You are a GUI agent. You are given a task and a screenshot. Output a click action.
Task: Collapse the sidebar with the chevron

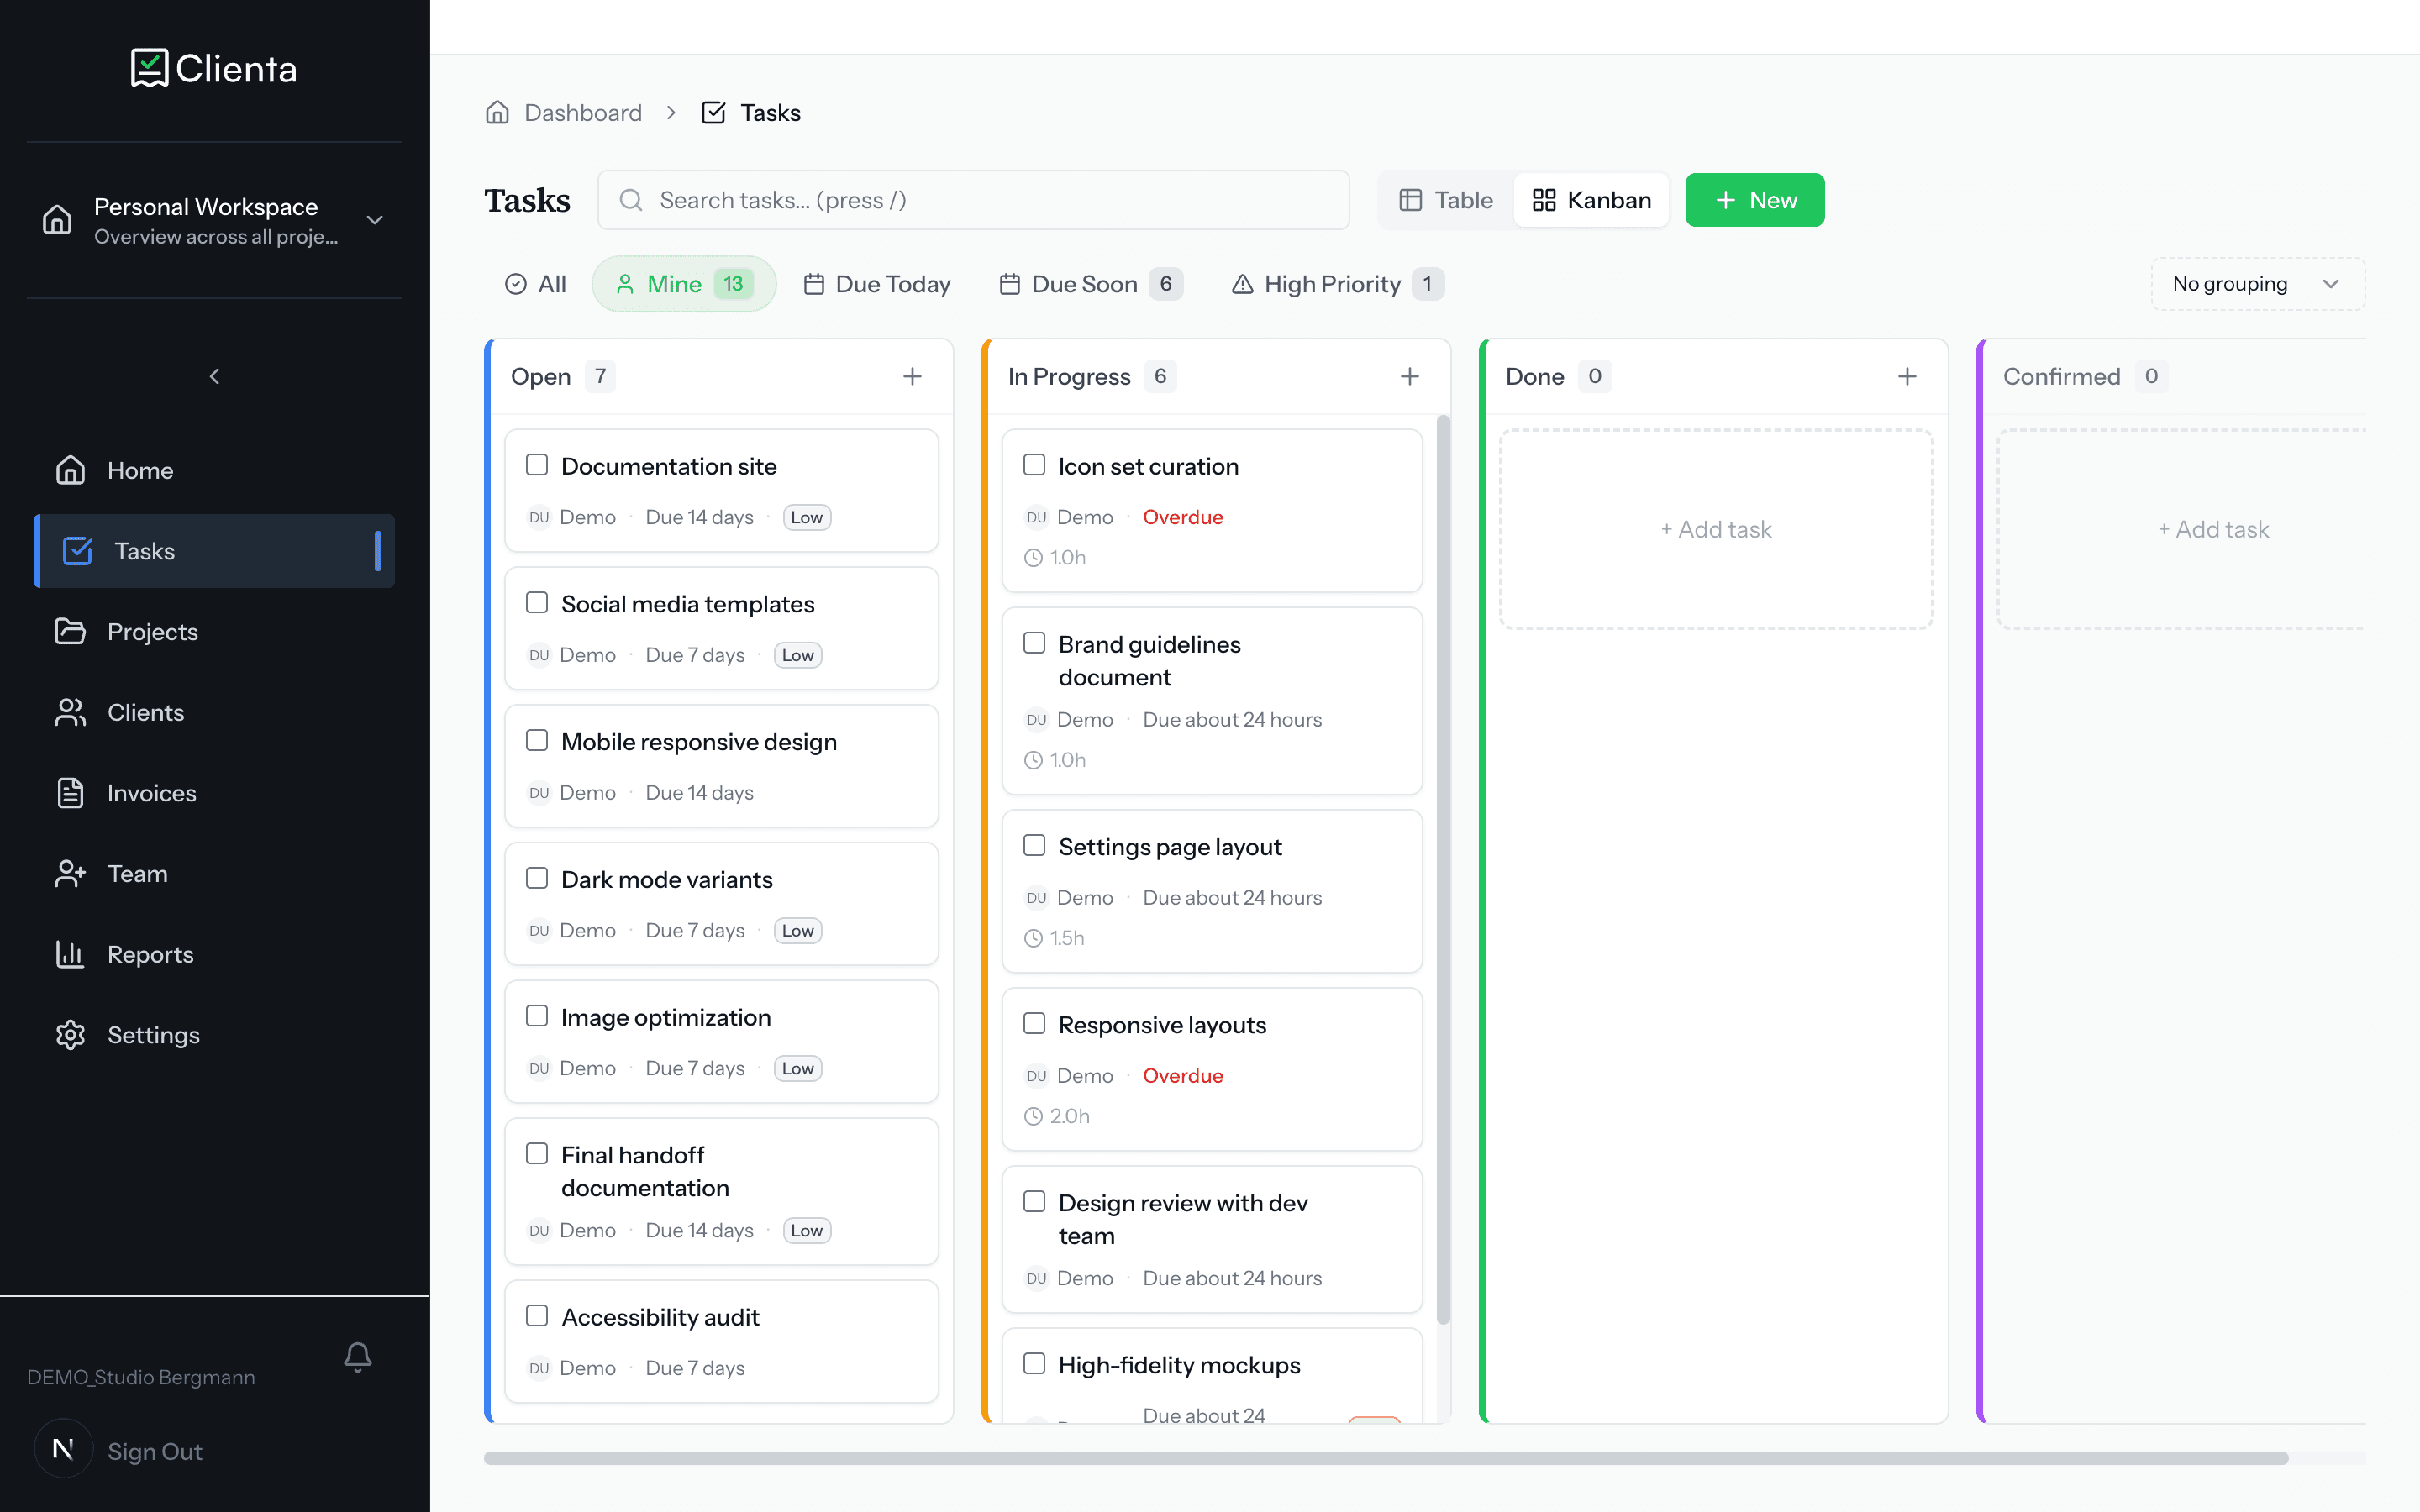pyautogui.click(x=213, y=376)
